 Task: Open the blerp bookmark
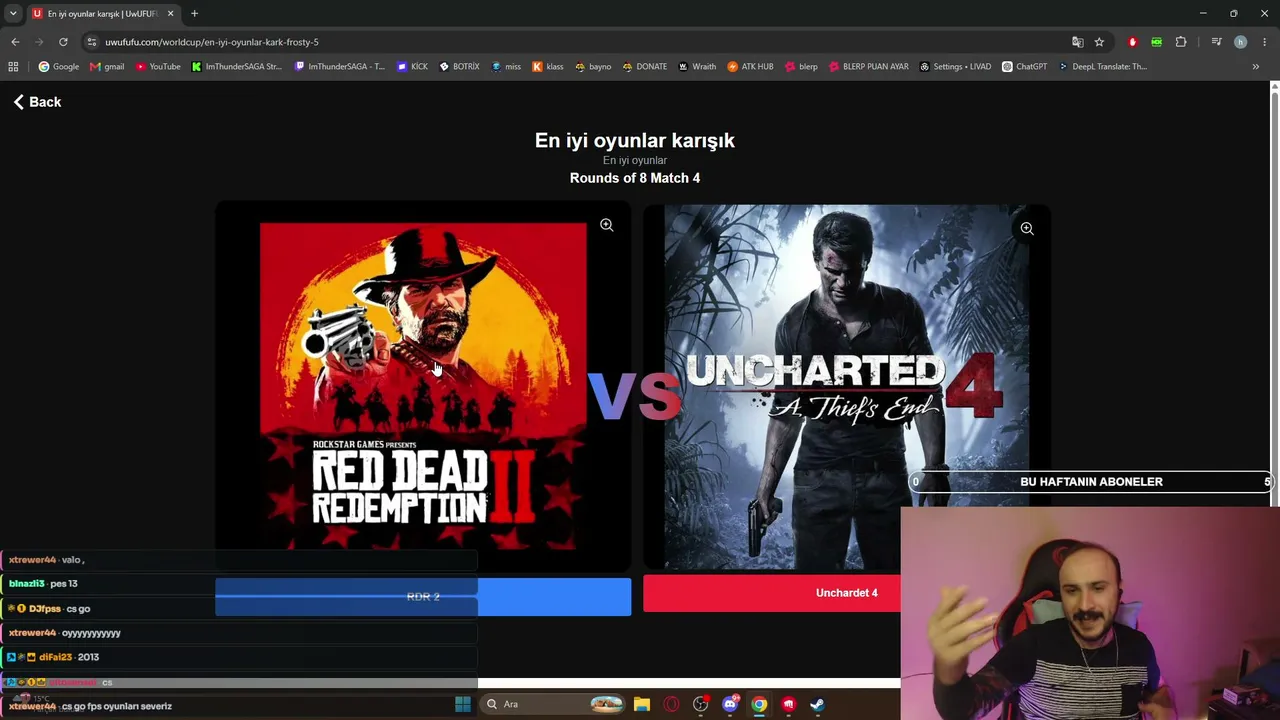tap(801, 67)
